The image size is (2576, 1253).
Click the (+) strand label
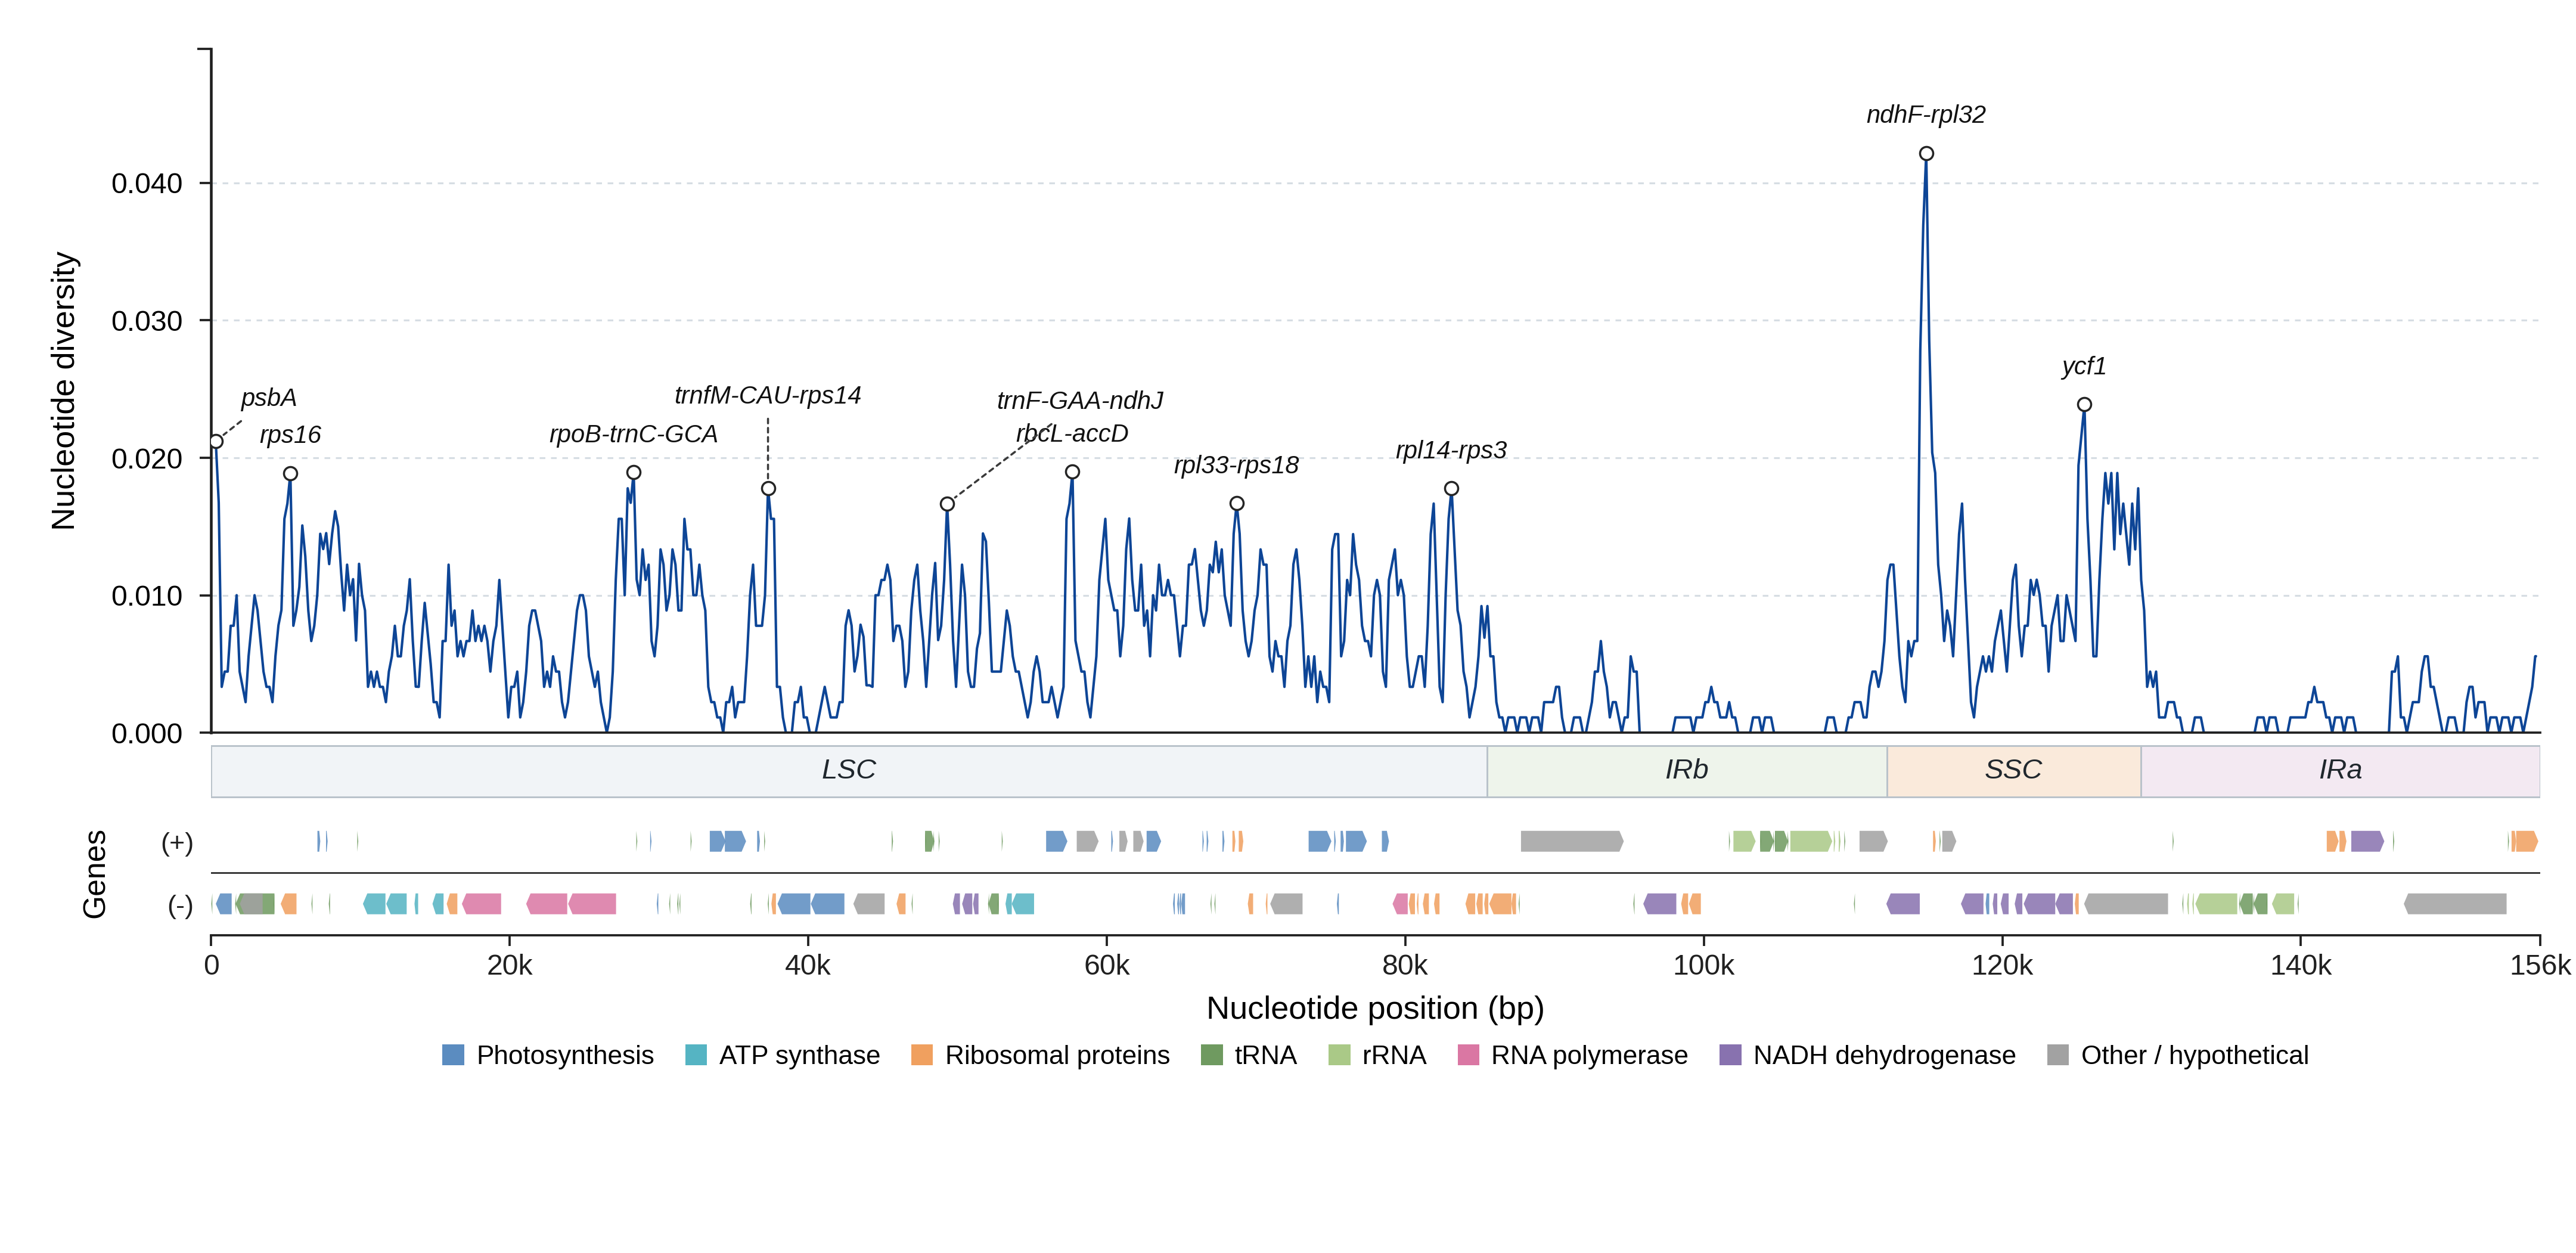[x=178, y=842]
